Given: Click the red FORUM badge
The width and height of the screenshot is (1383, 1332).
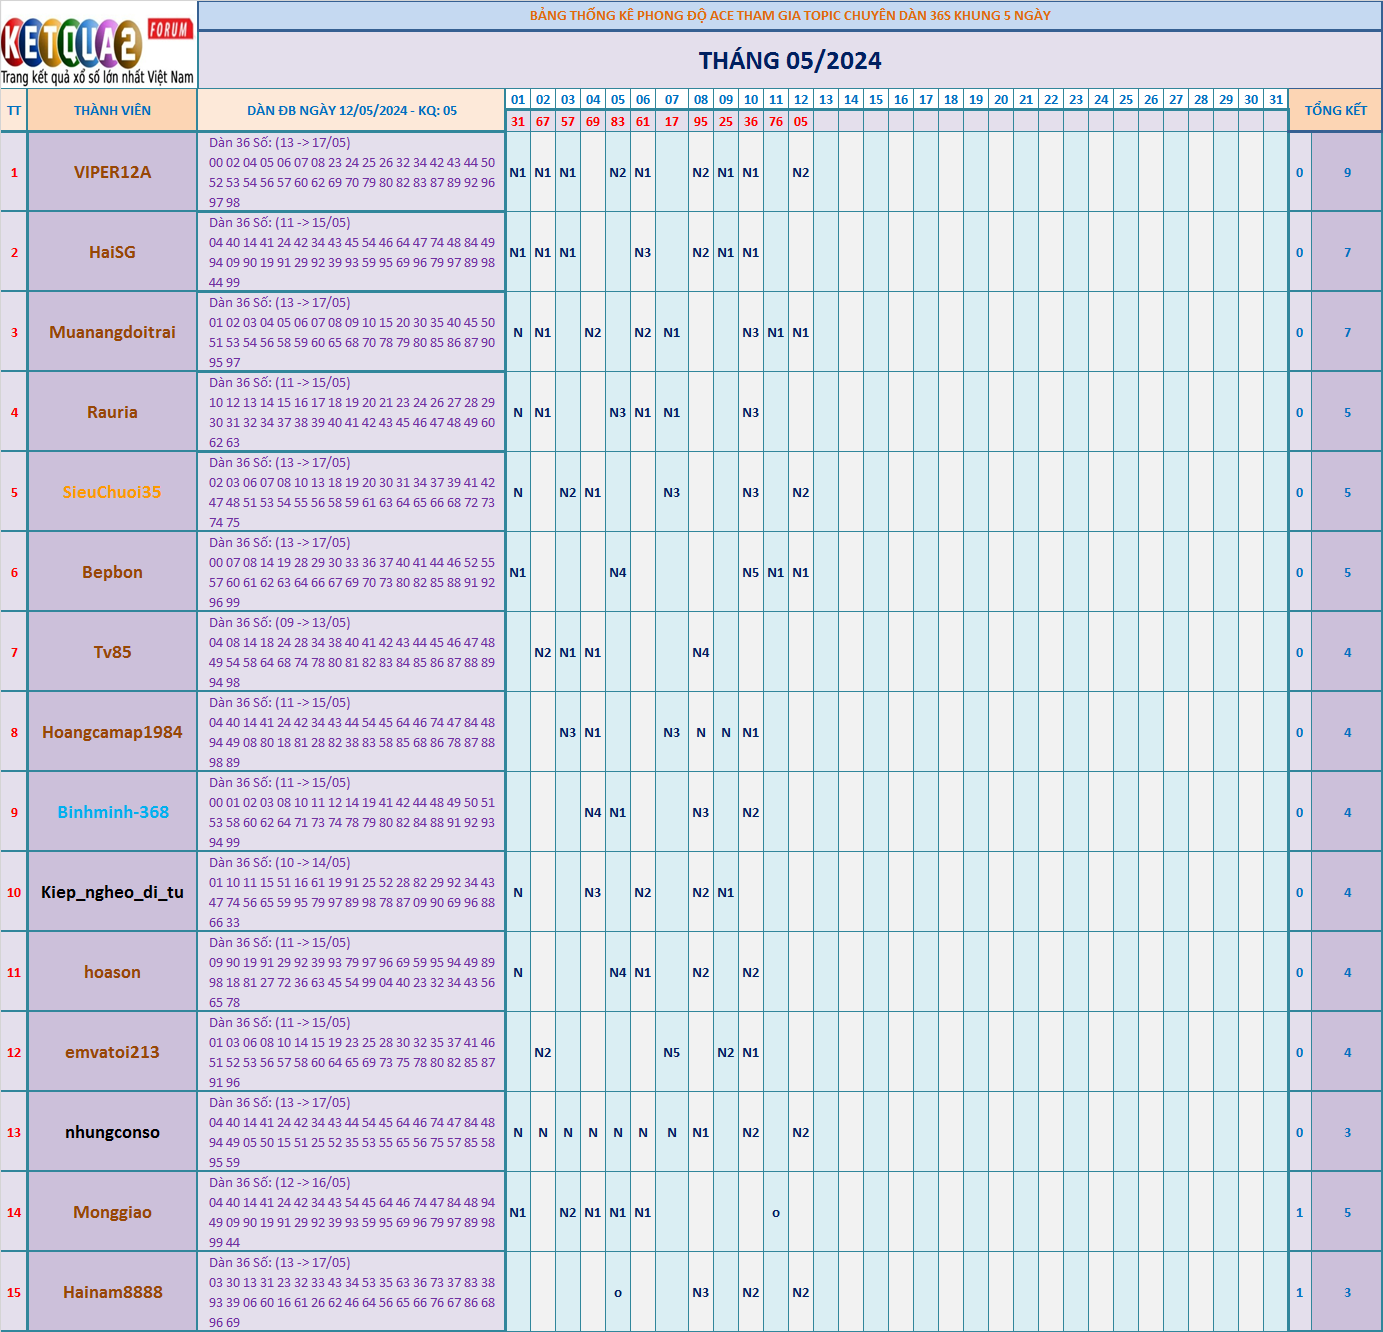Looking at the screenshot, I should 169,29.
